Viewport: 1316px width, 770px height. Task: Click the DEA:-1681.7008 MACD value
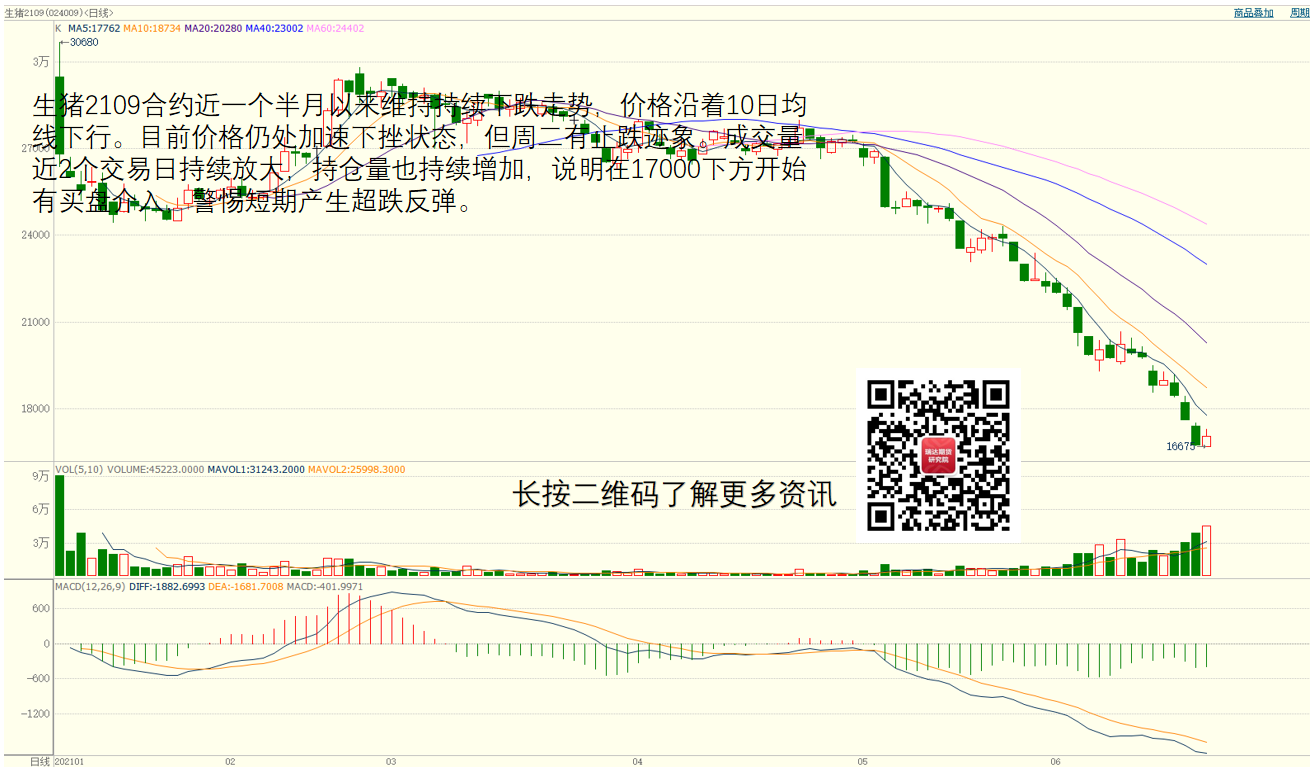[245, 586]
